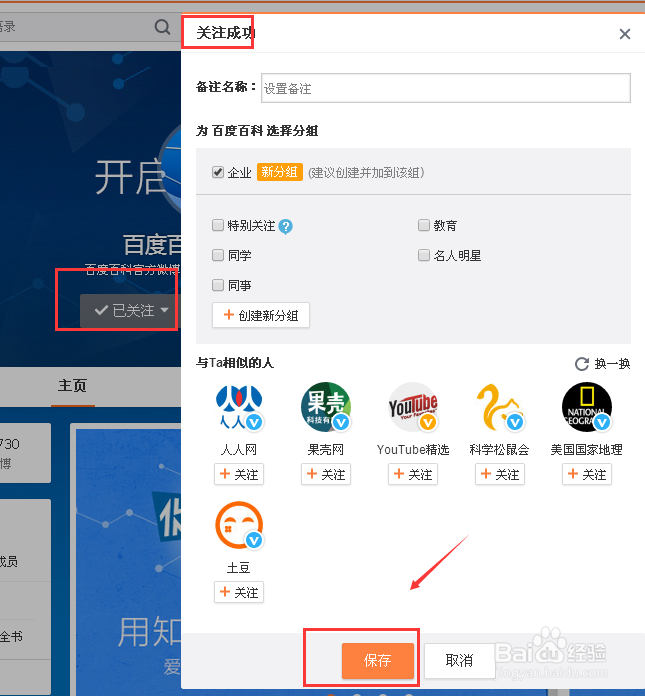The height and width of the screenshot is (696, 645).
Task: Follow 人人网 with its 关注 button
Action: tap(239, 474)
